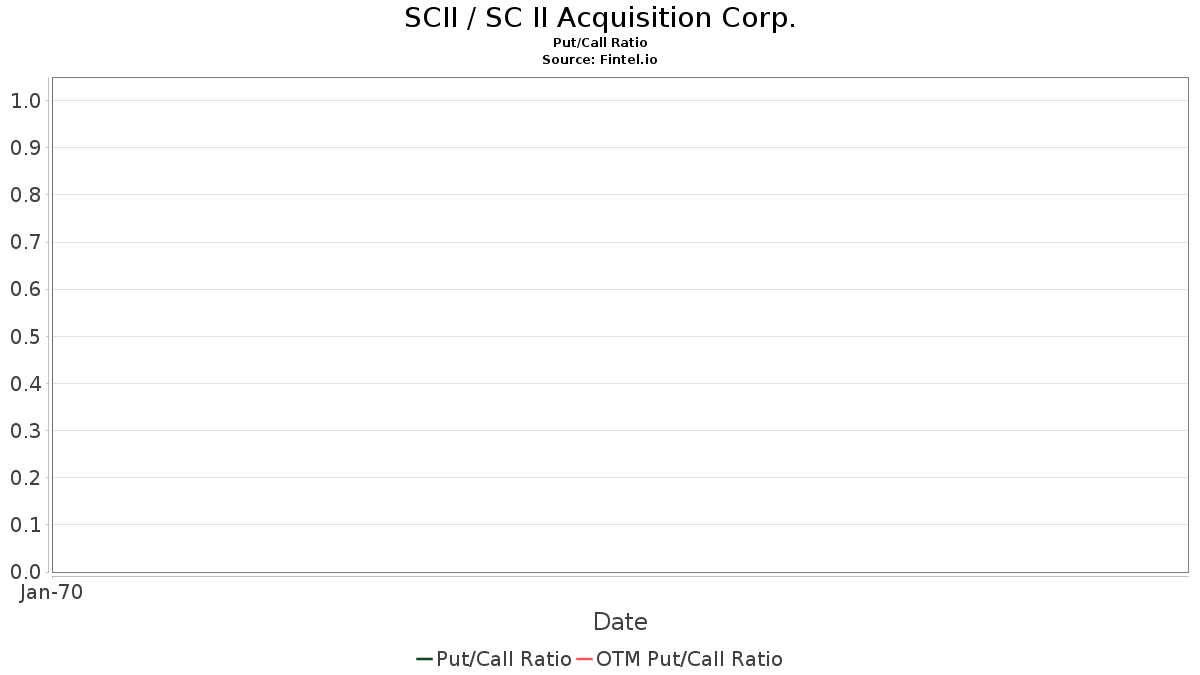Image resolution: width=1200 pixels, height=675 pixels.
Task: Click the 0.7 y-axis label
Action: point(25,242)
